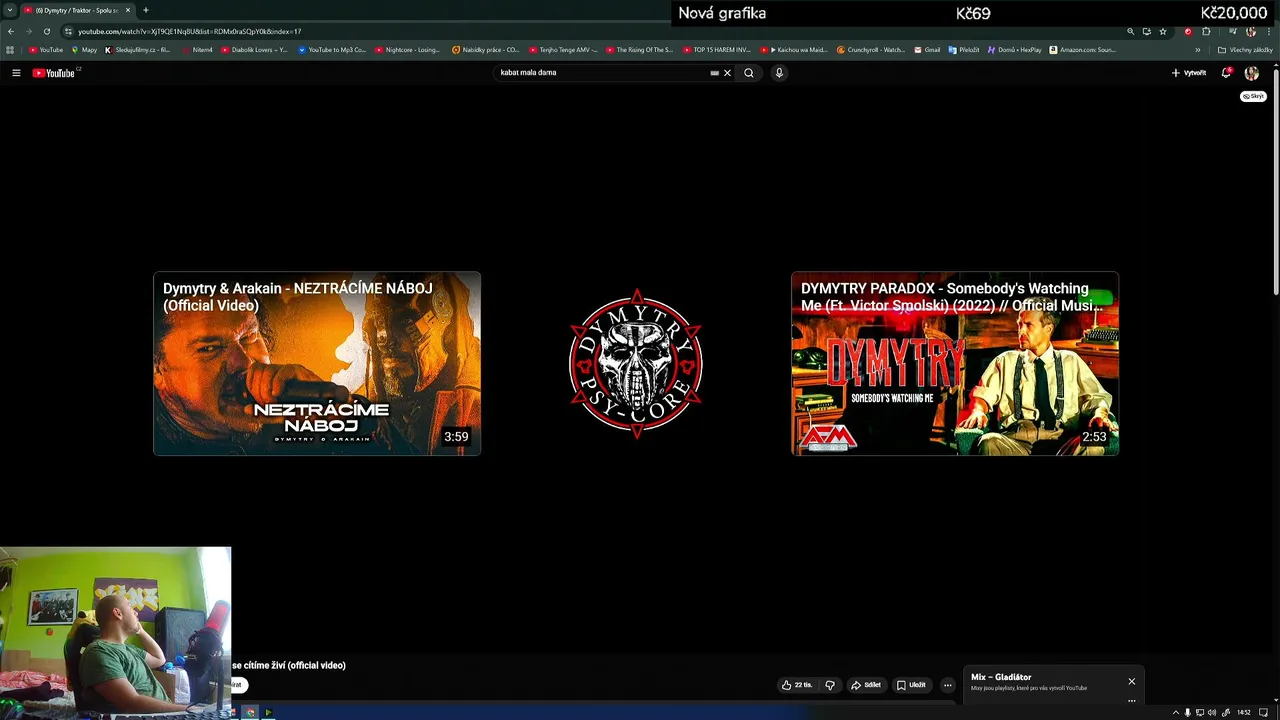Click the YouTube logo home link
Screen dimensions: 1280x720
pos(54,73)
